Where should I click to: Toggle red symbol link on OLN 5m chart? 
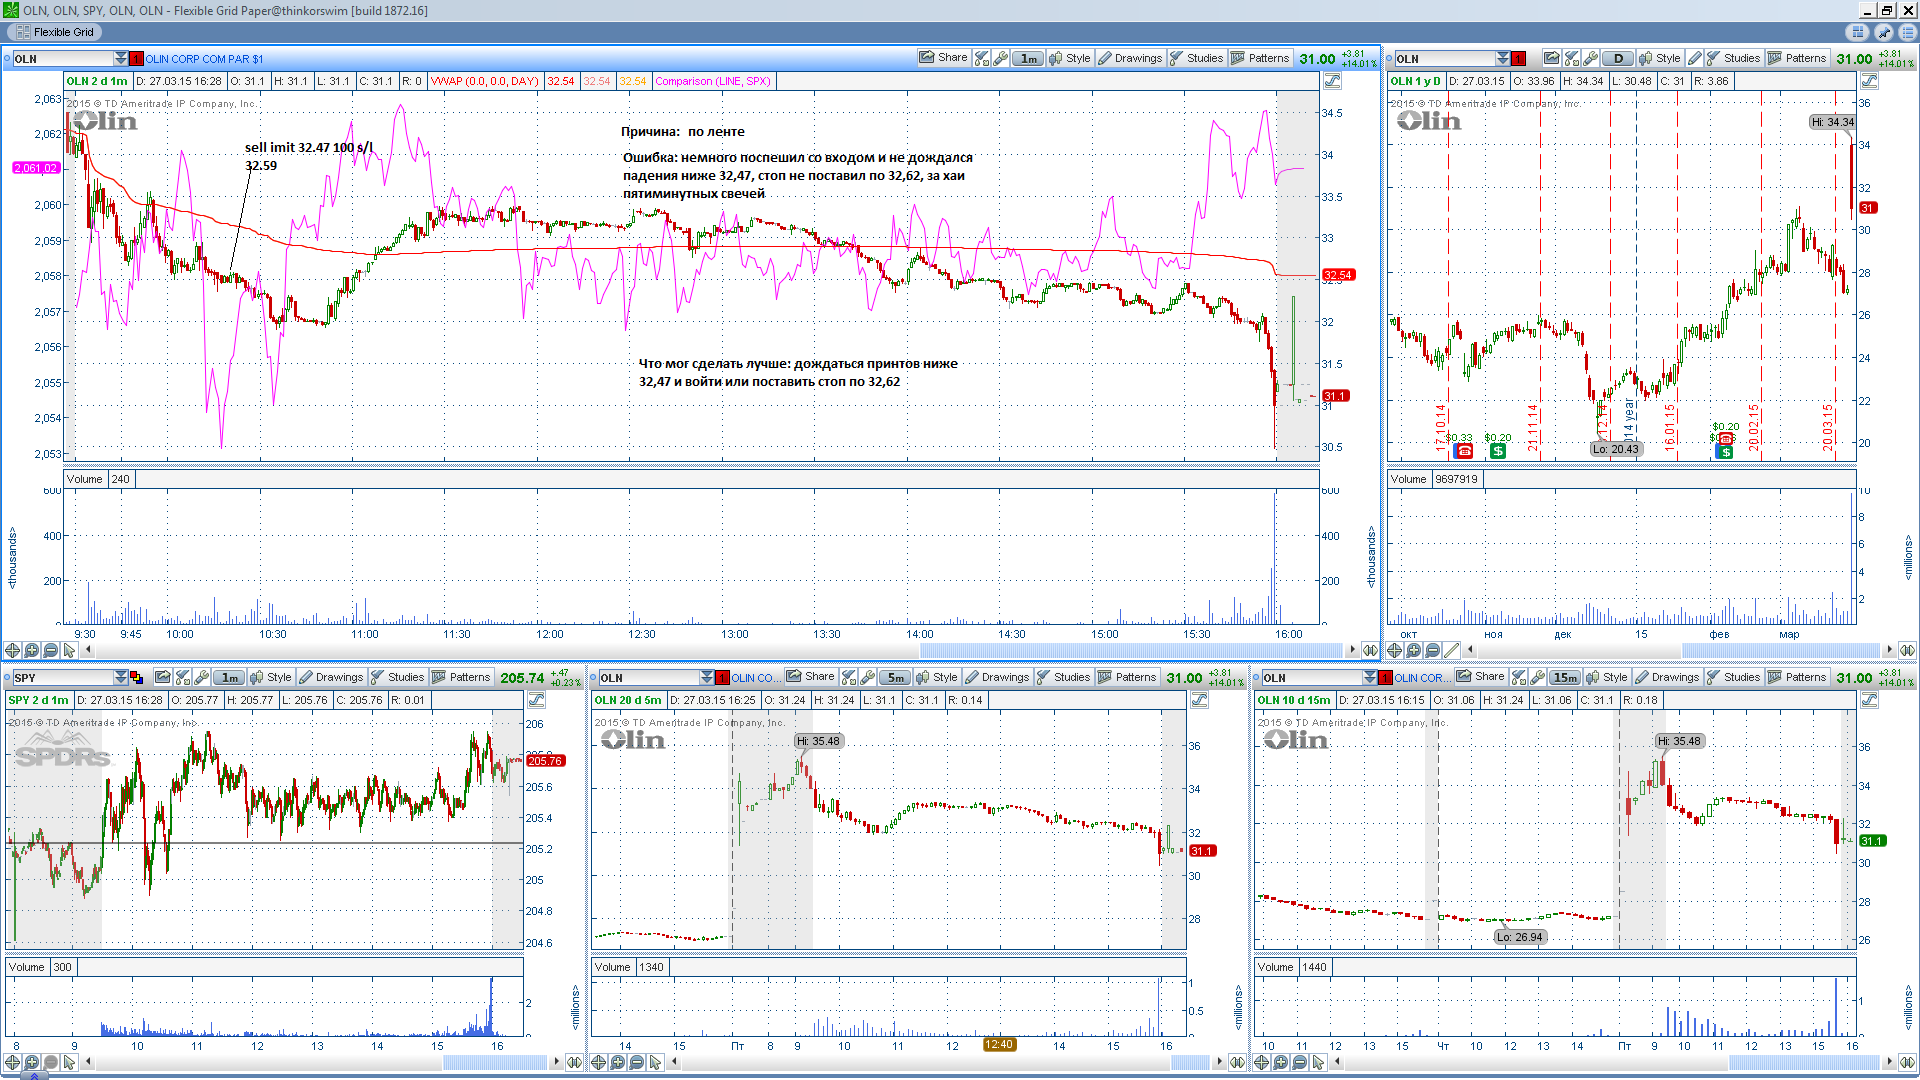[x=723, y=678]
